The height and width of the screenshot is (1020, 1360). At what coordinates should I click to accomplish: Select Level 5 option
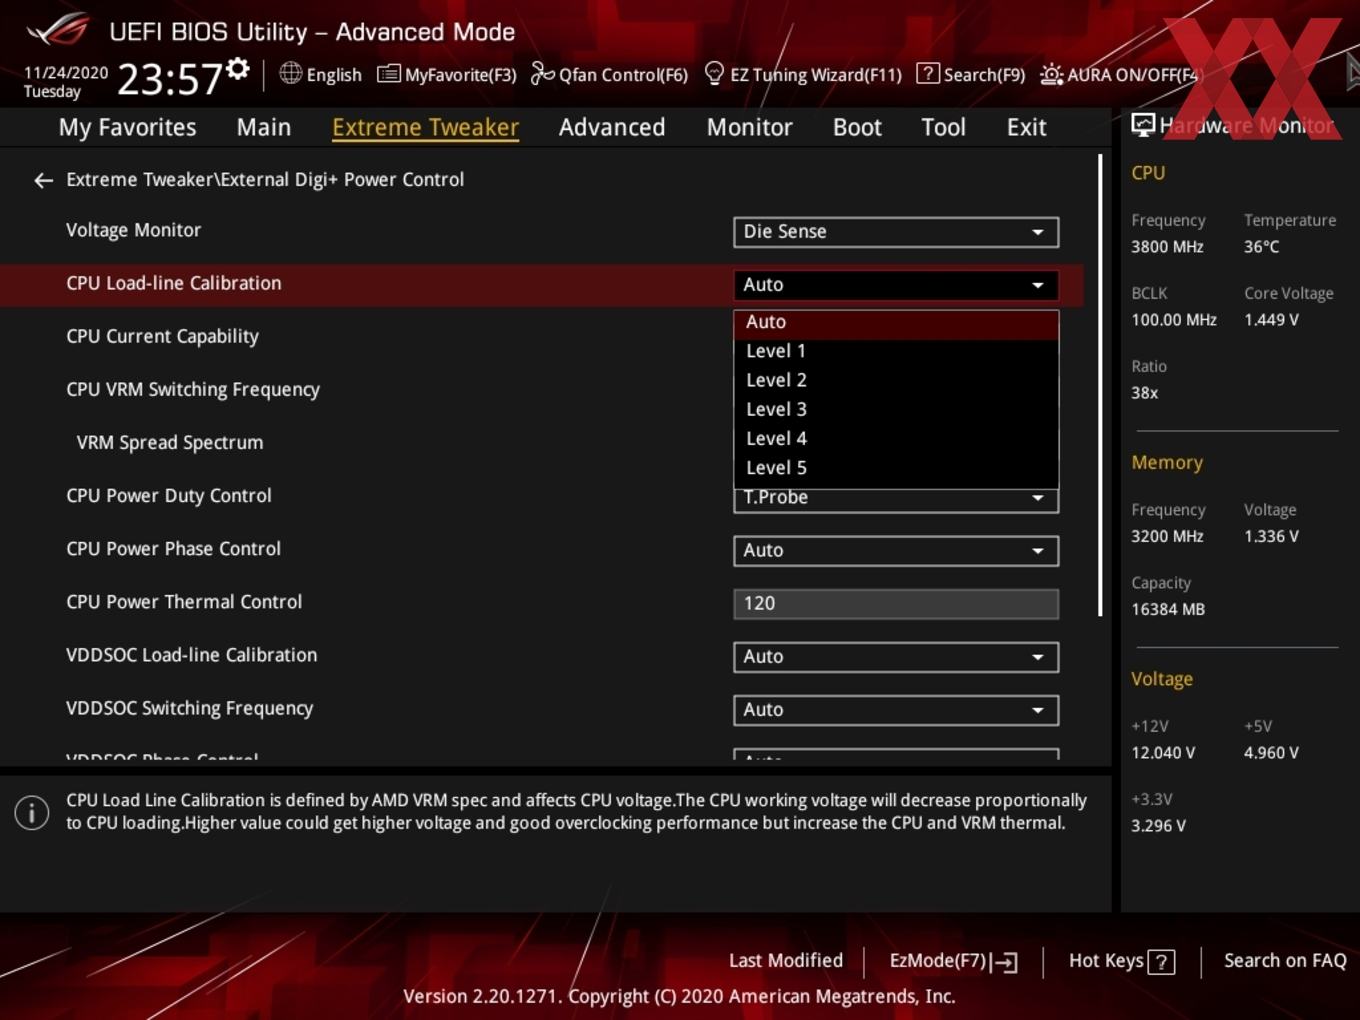[x=896, y=467]
